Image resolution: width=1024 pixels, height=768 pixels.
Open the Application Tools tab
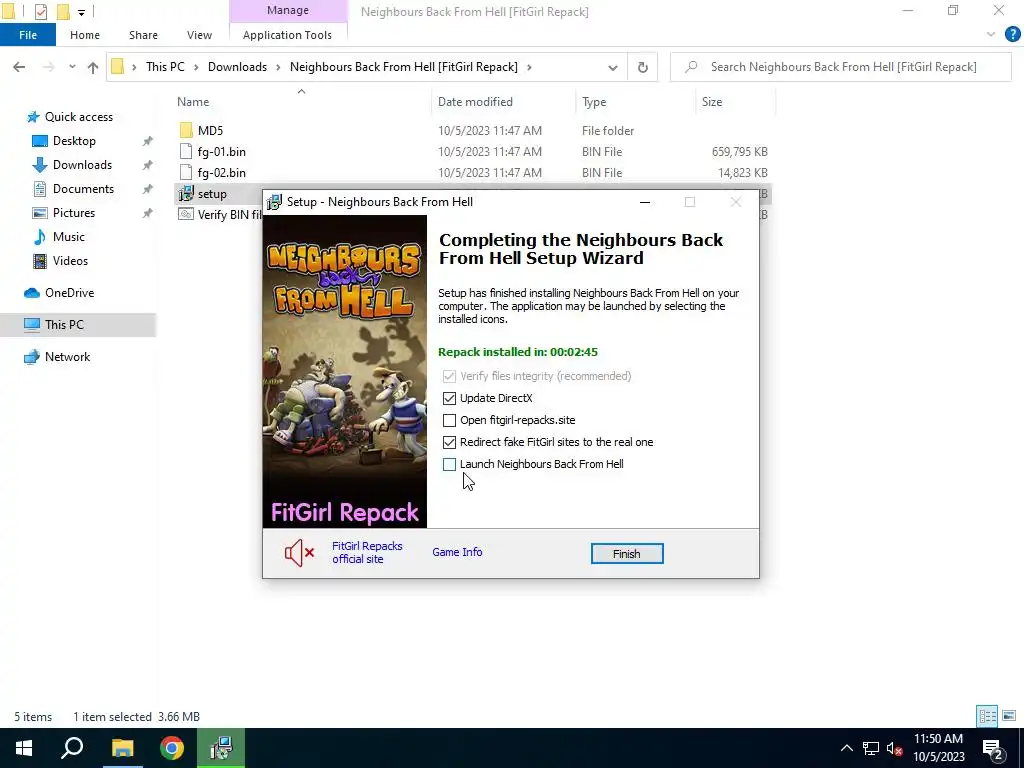tap(287, 35)
